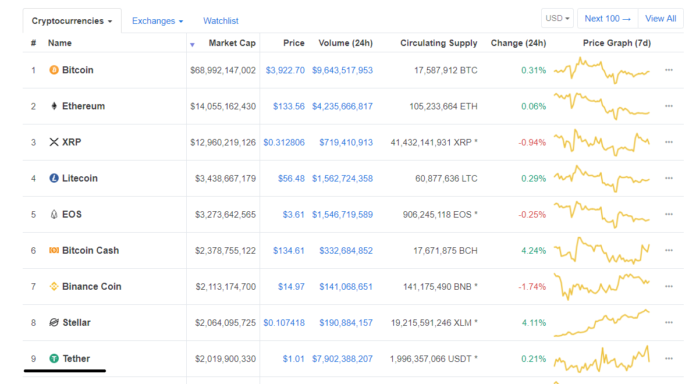Open the Bitcoin Cash name link
This screenshot has width=696, height=384.
point(91,250)
